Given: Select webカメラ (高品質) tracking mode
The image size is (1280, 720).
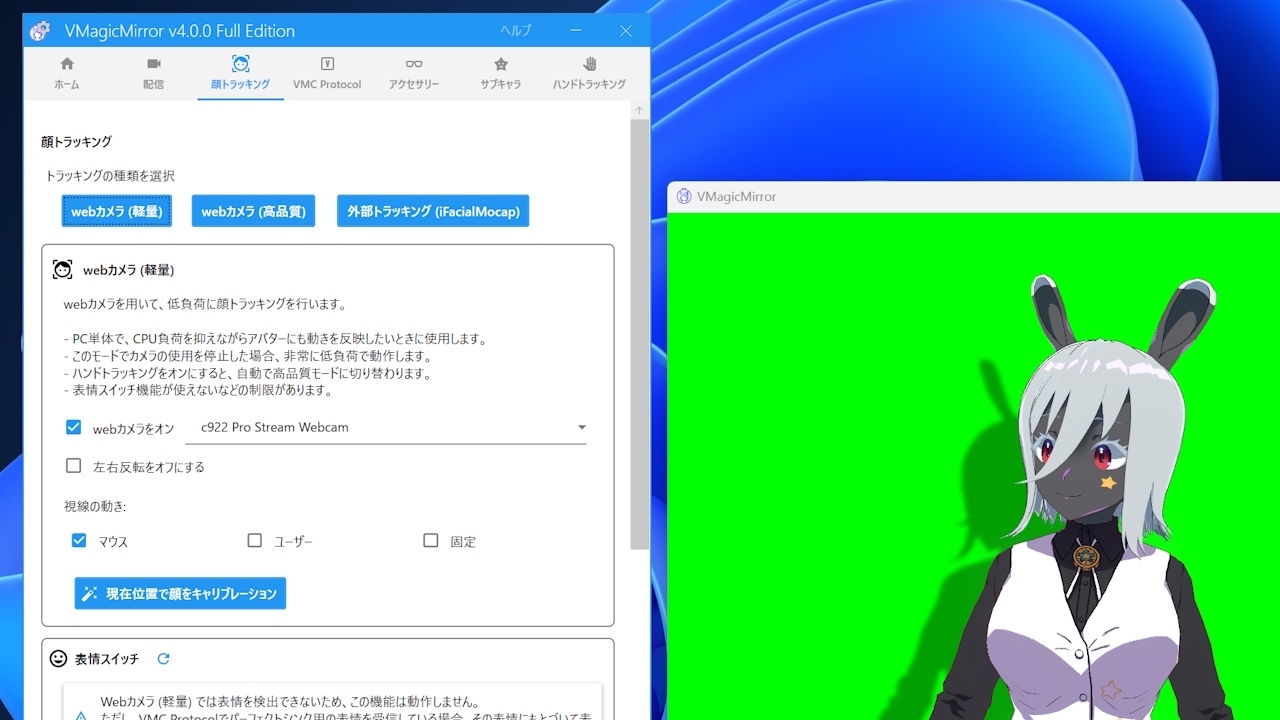Looking at the screenshot, I should 254,211.
